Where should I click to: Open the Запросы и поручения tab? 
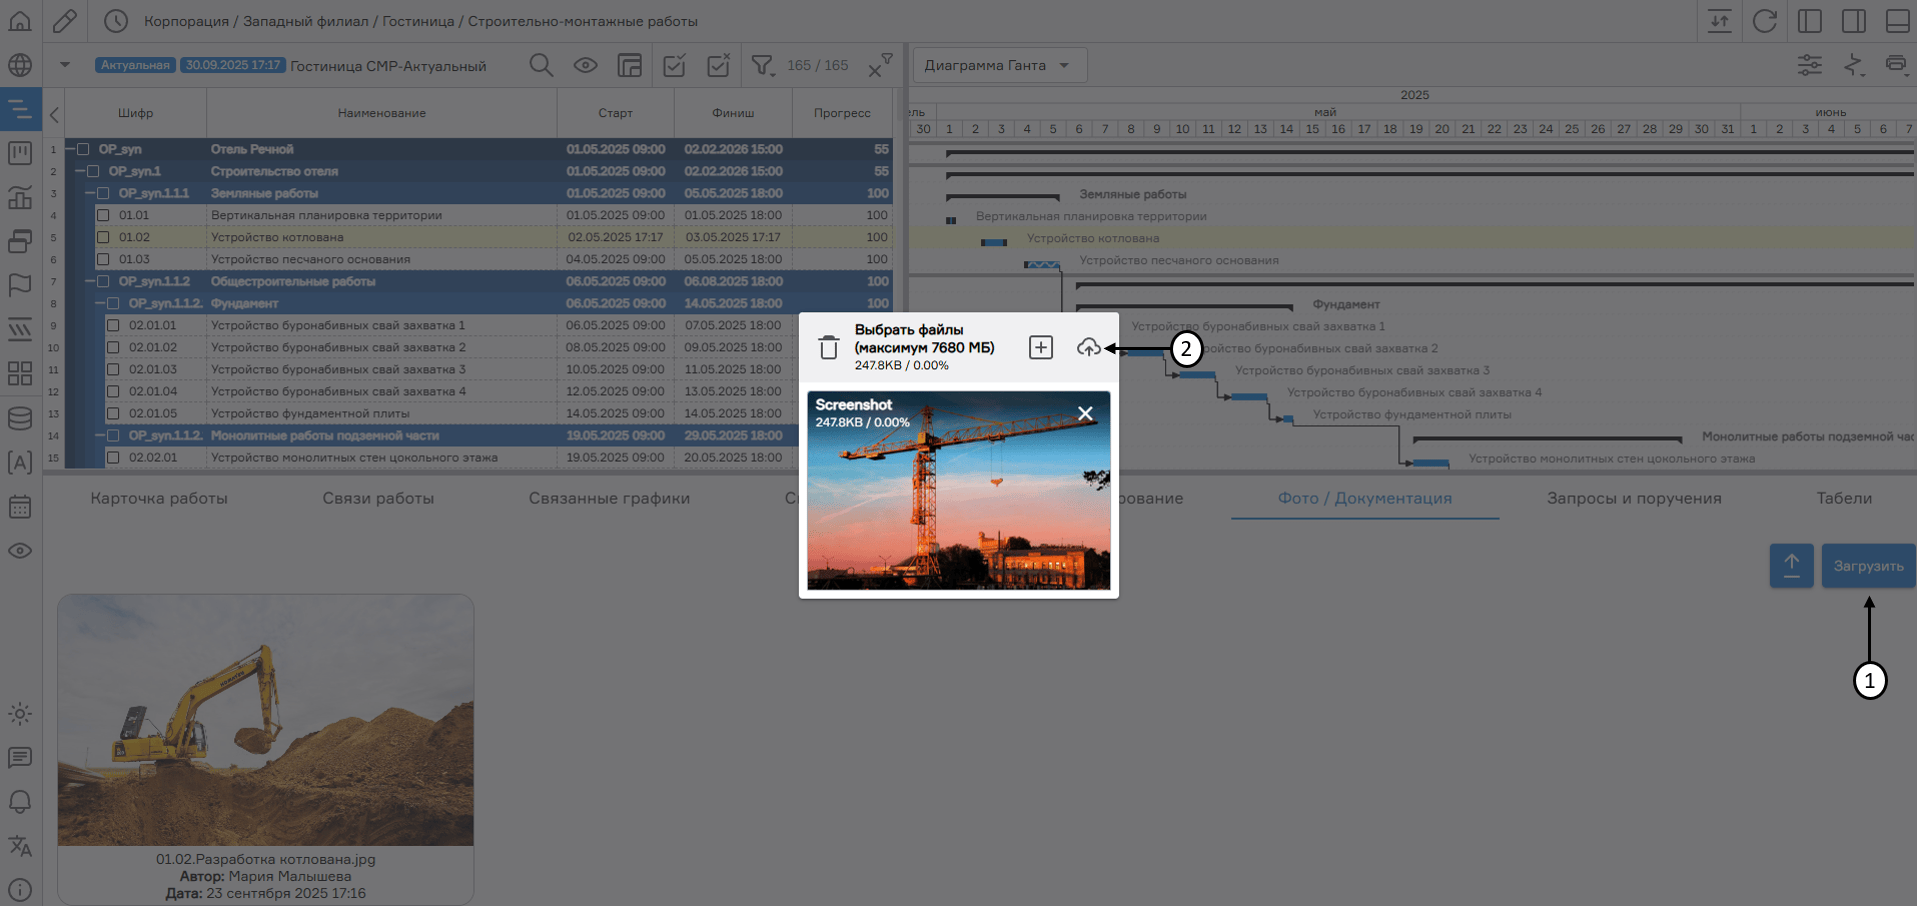(x=1633, y=498)
